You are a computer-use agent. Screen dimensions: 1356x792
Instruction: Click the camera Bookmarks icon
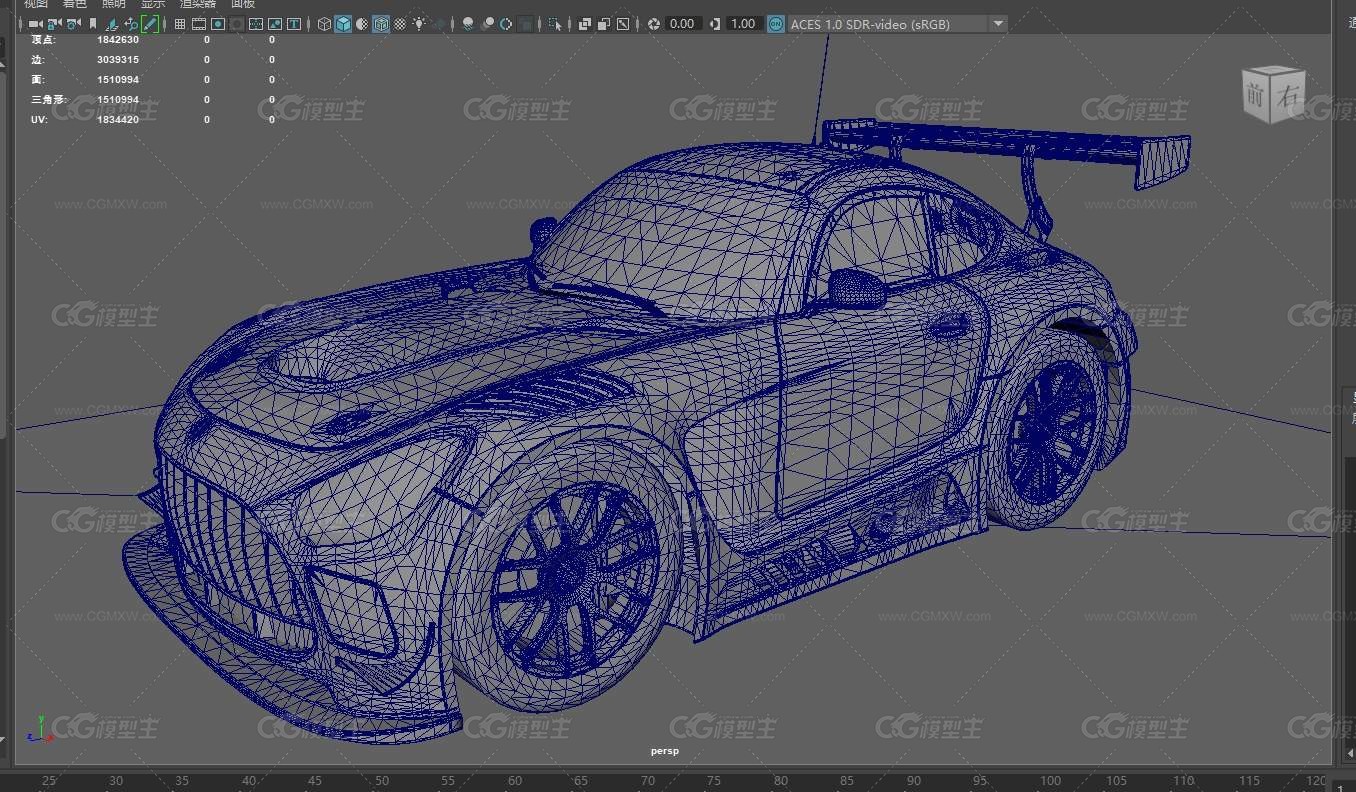coord(92,24)
